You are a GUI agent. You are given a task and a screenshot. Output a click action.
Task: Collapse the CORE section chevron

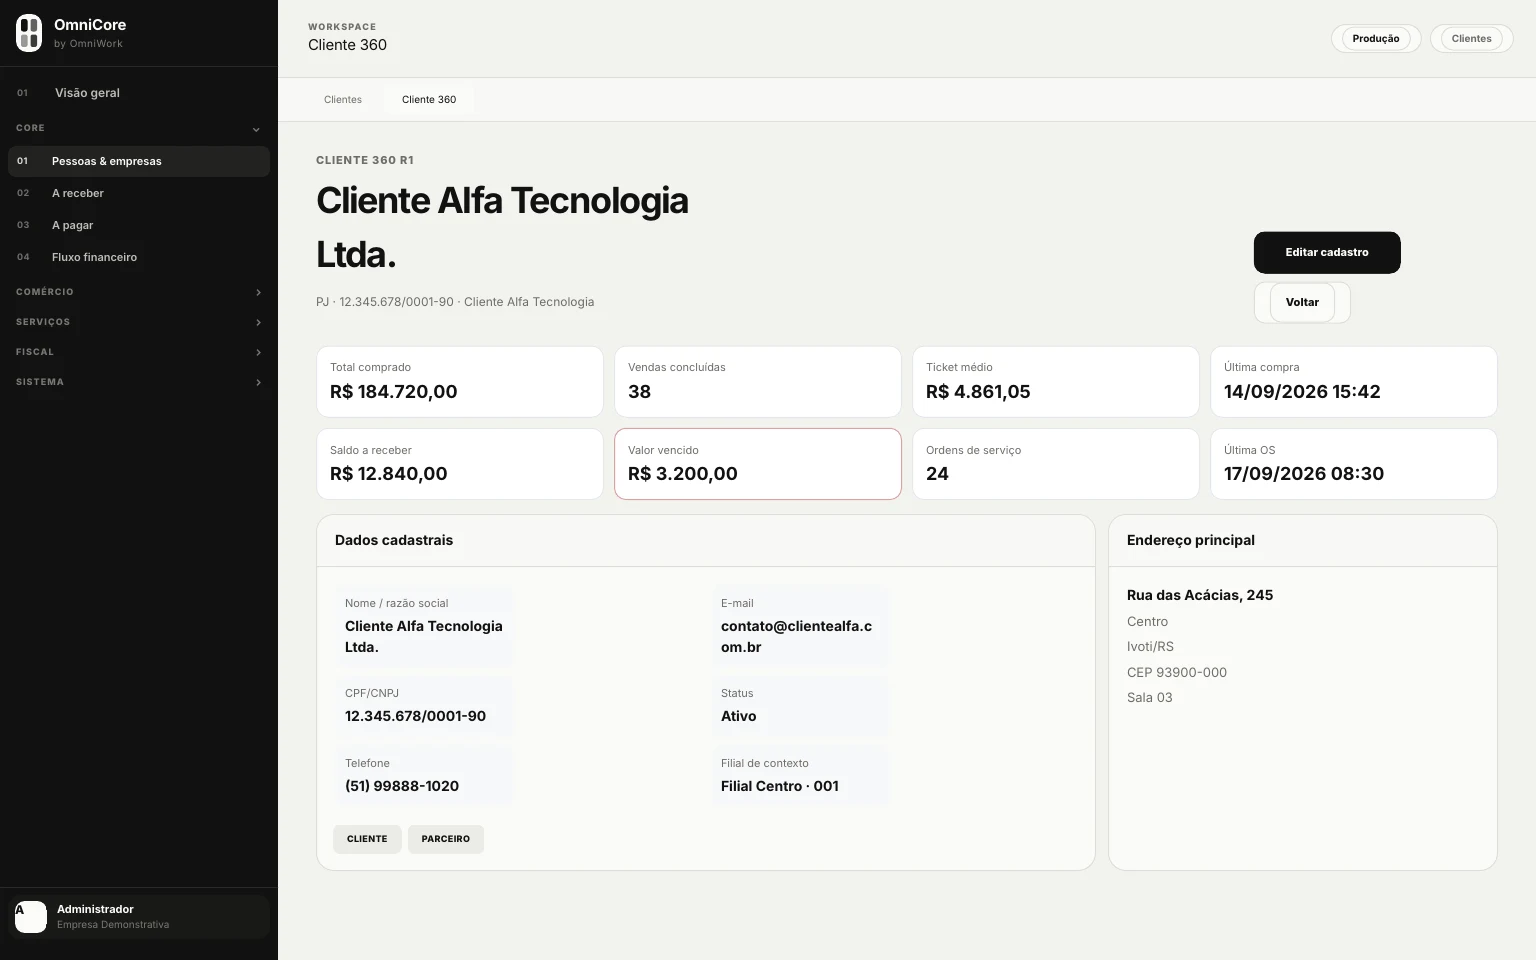[x=256, y=129]
